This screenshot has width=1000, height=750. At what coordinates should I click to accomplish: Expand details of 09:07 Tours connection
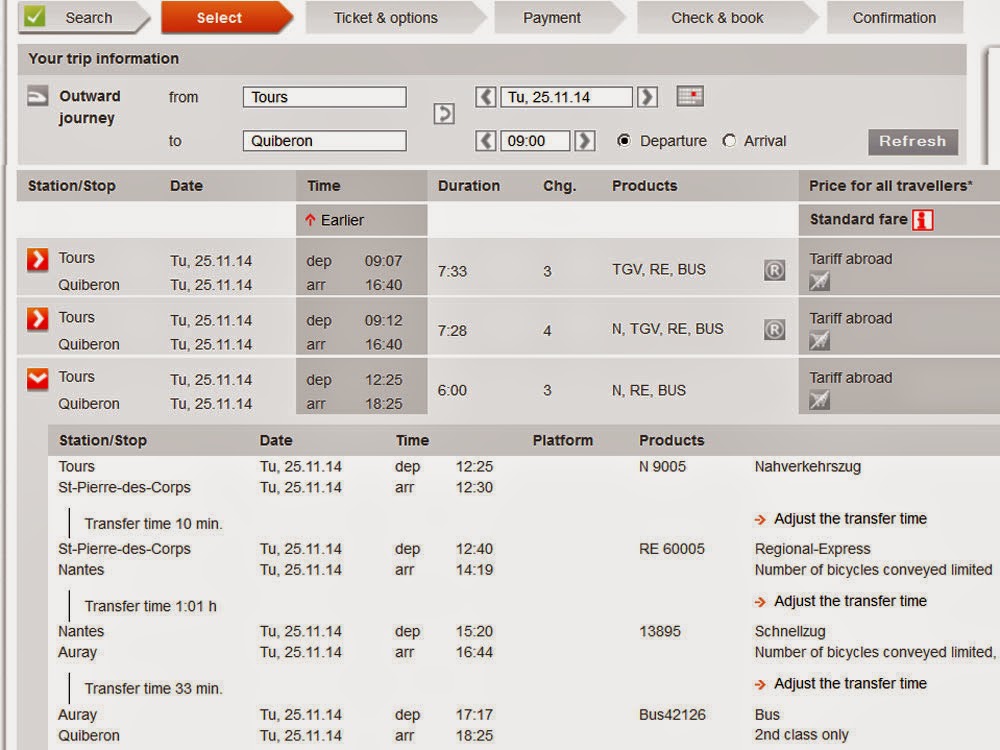[38, 260]
